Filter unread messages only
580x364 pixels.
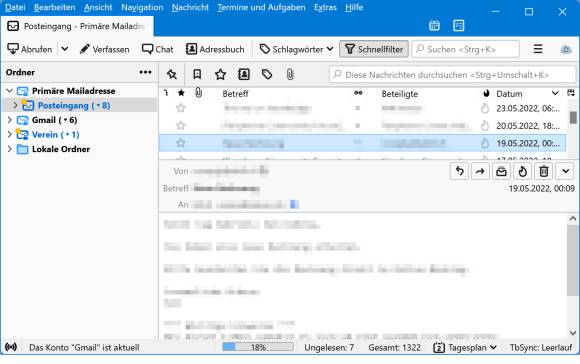pos(197,74)
